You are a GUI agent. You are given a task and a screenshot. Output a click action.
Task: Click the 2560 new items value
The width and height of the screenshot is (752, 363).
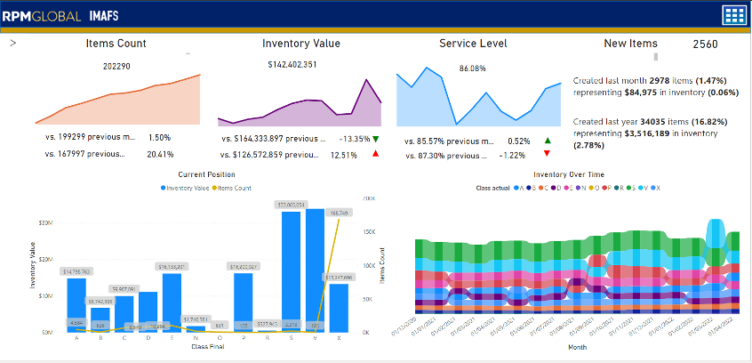[x=705, y=44]
